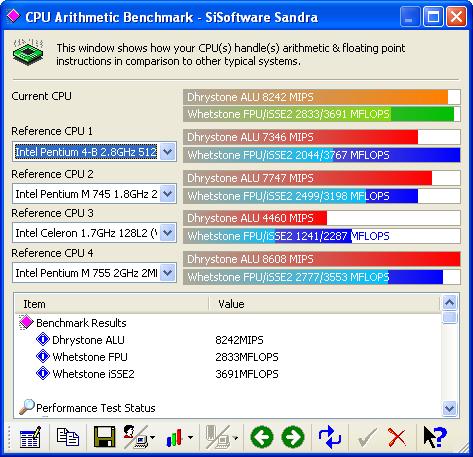Select the Intel Pentium M 745 1.8GHz combo box

94,194
